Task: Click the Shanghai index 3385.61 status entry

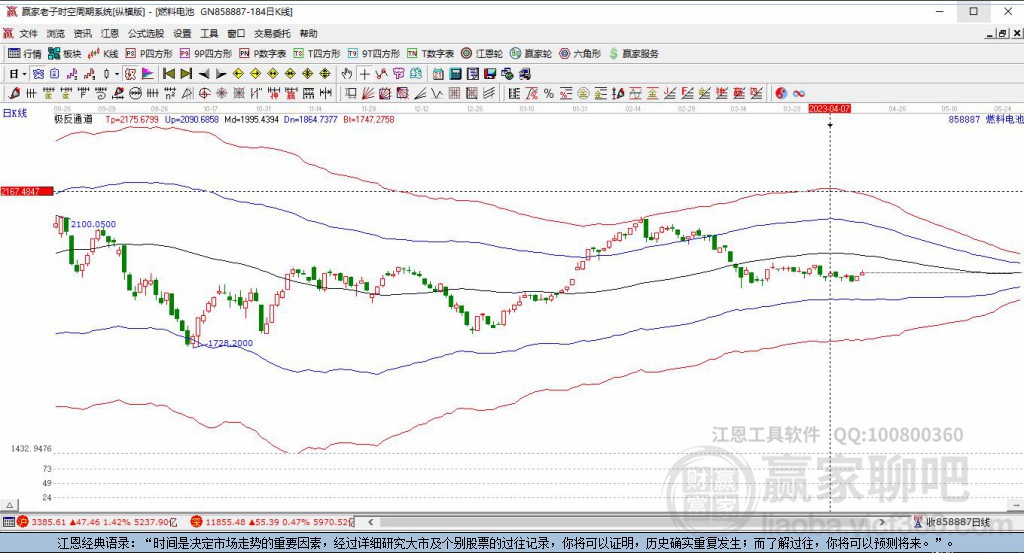Action: click(97, 522)
